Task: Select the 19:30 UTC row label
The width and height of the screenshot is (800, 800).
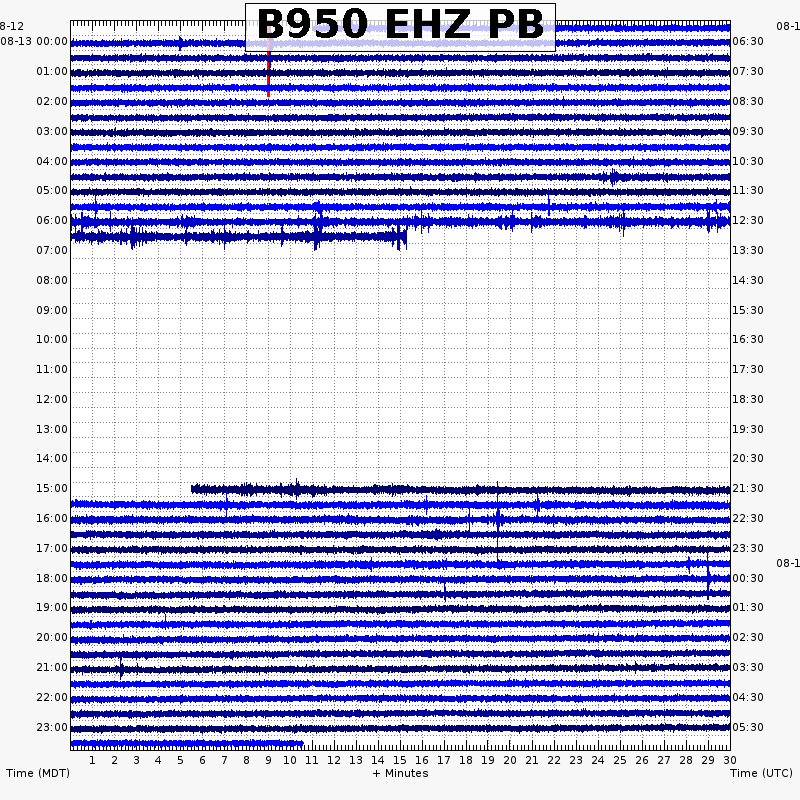Action: point(748,430)
